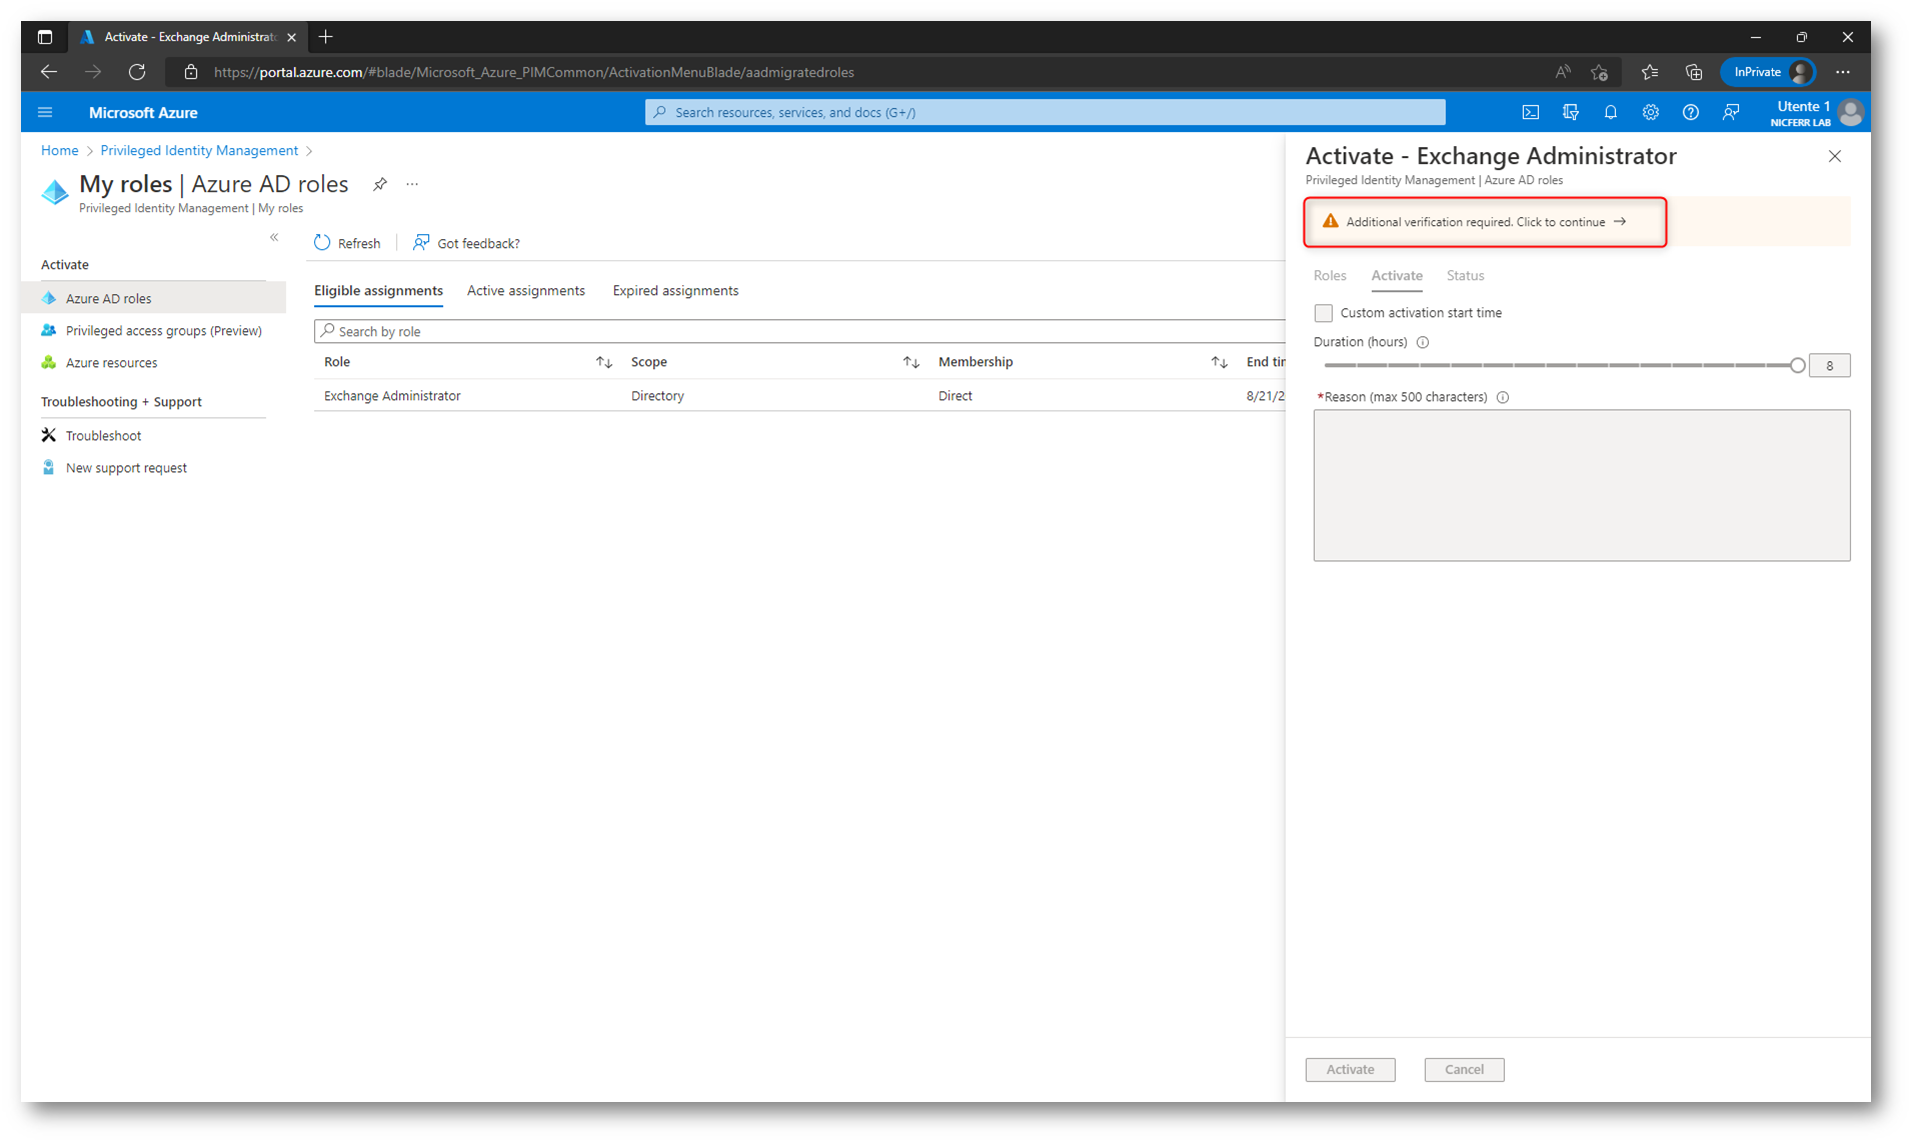
Task: Close the Activate Exchange Administrator panel
Action: [1834, 156]
